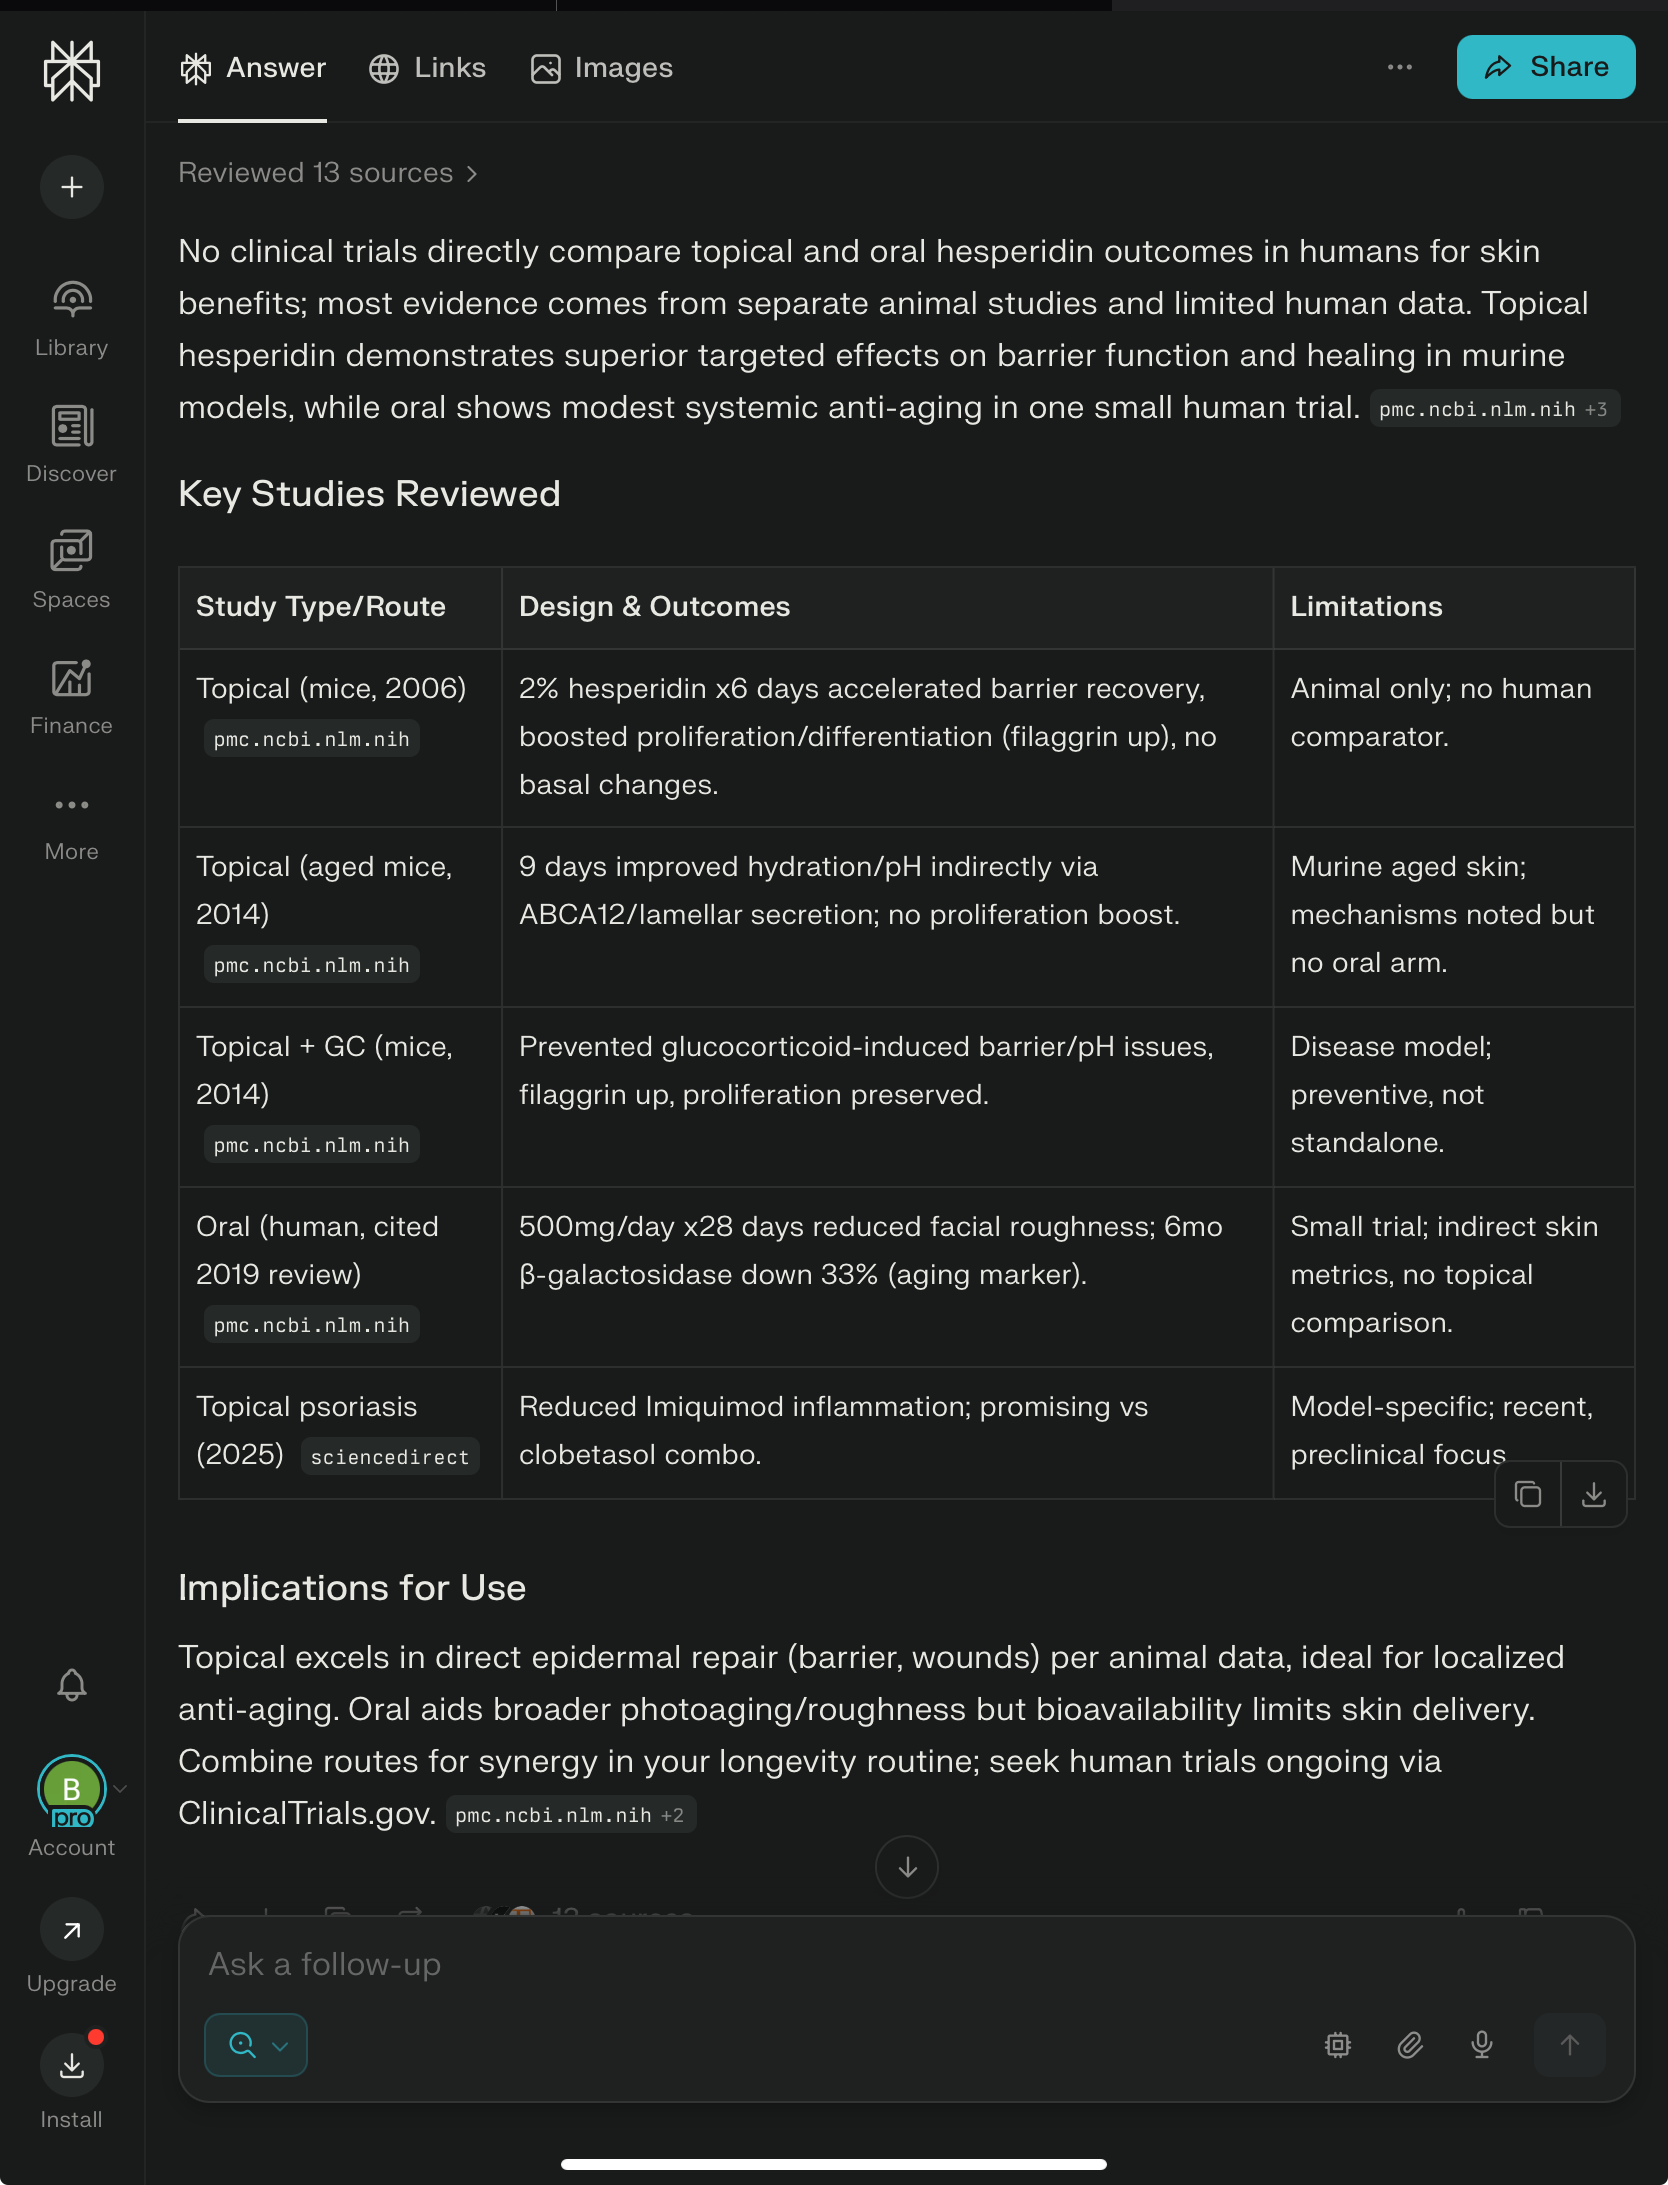The image size is (1668, 2185).
Task: Open notifications bell
Action: coord(72,1685)
